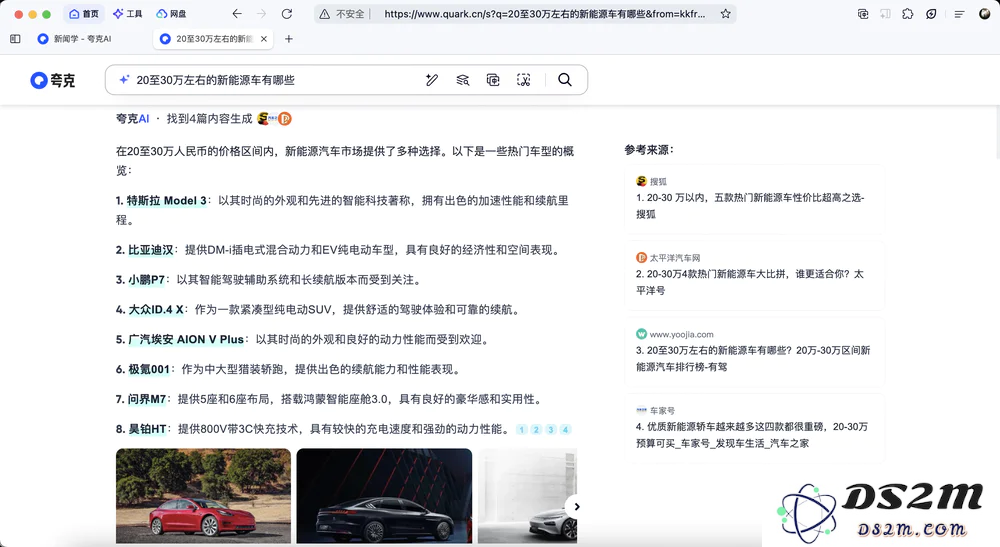1000x547 pixels.
Task: Open the dark sedan car thumbnail
Action: [384, 496]
